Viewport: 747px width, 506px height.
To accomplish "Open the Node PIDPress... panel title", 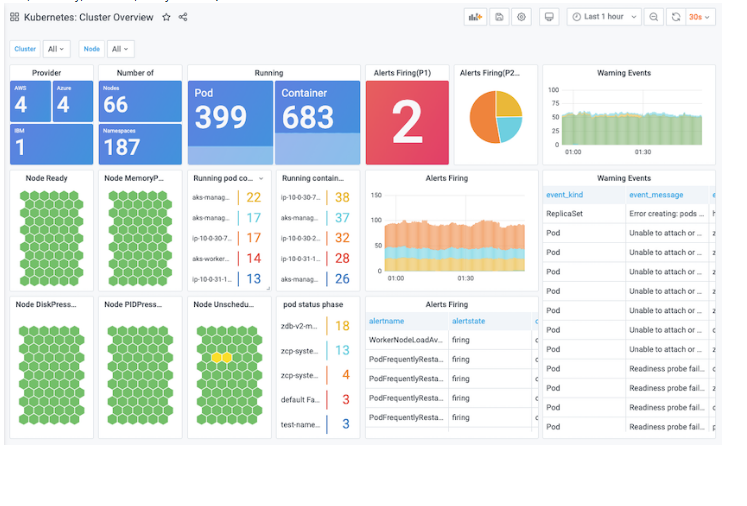I will point(133,304).
